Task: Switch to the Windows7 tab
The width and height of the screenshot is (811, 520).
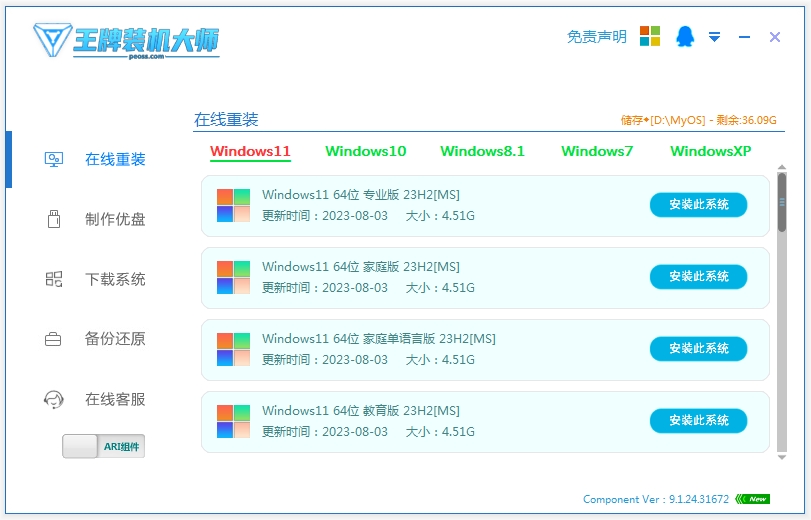Action: pos(597,151)
